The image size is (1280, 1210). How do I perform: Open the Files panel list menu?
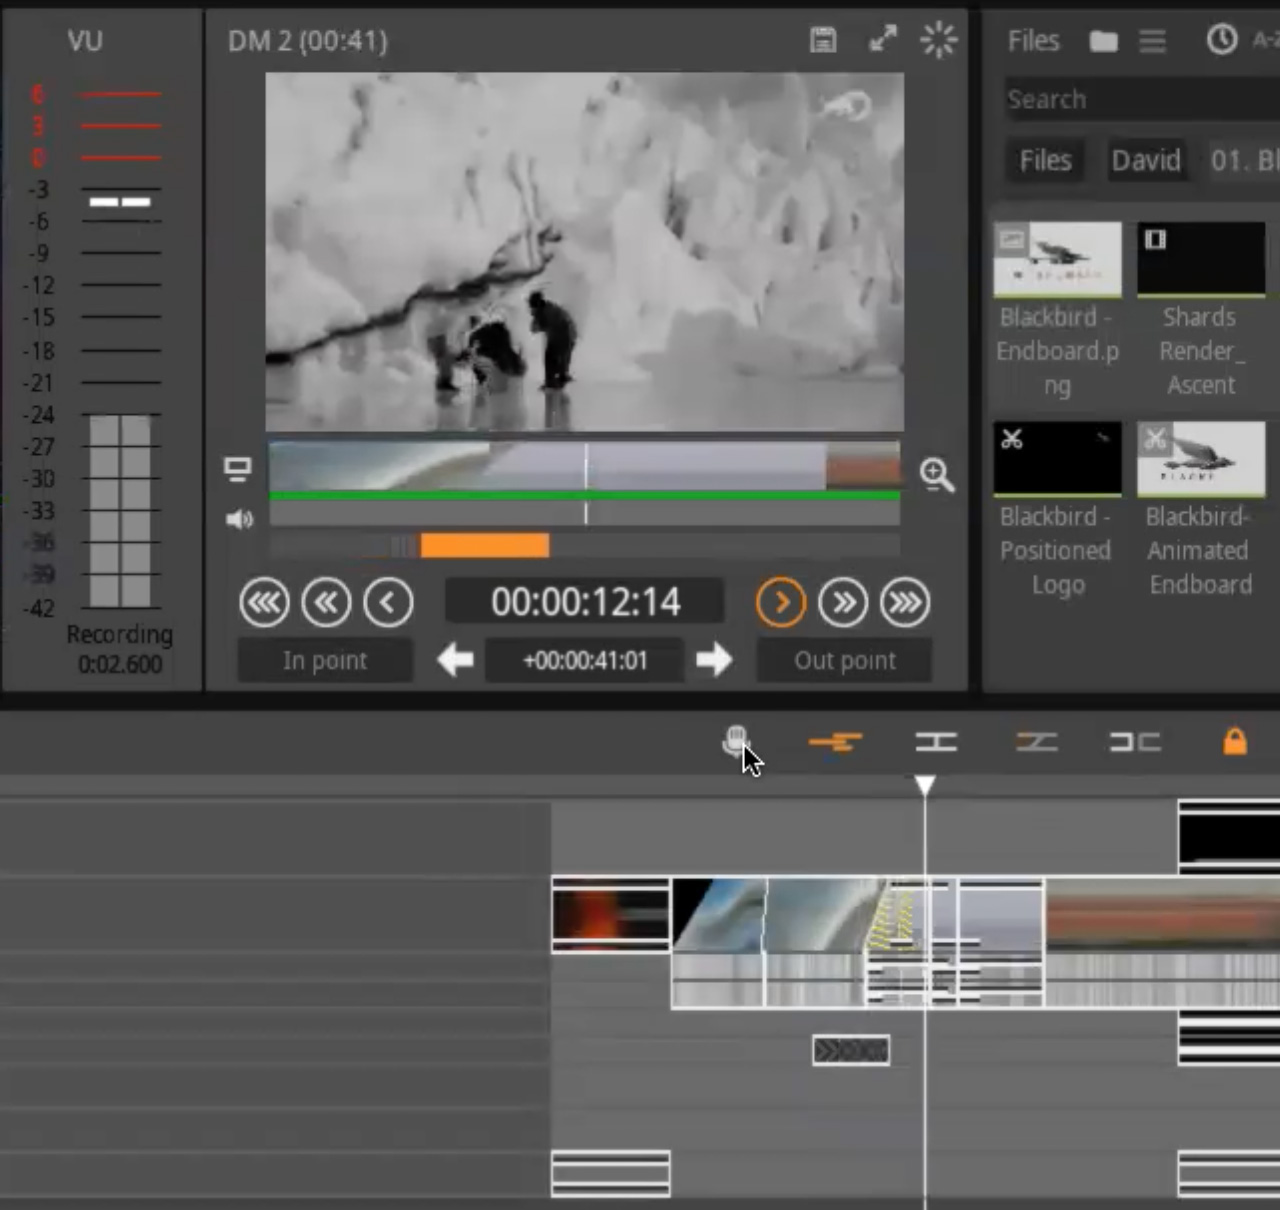1152,41
